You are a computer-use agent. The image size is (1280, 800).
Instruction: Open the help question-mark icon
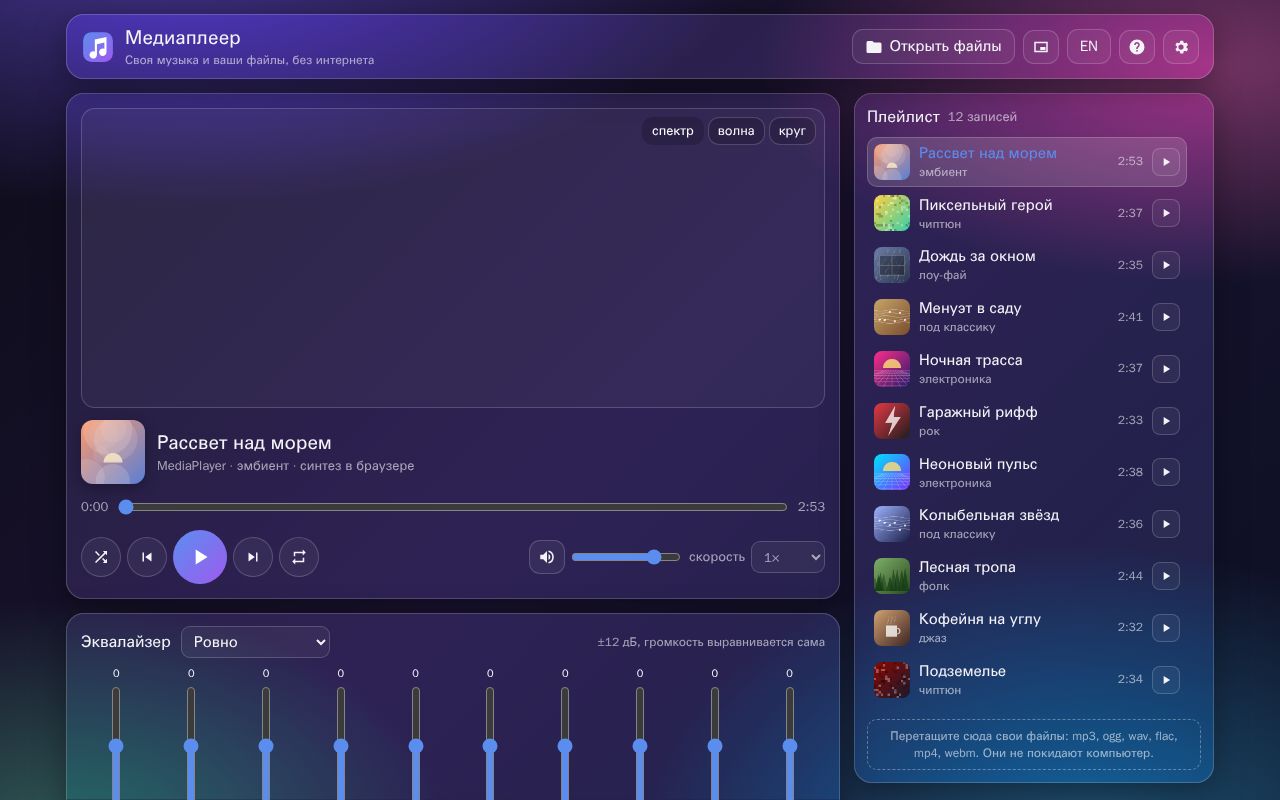1137,46
